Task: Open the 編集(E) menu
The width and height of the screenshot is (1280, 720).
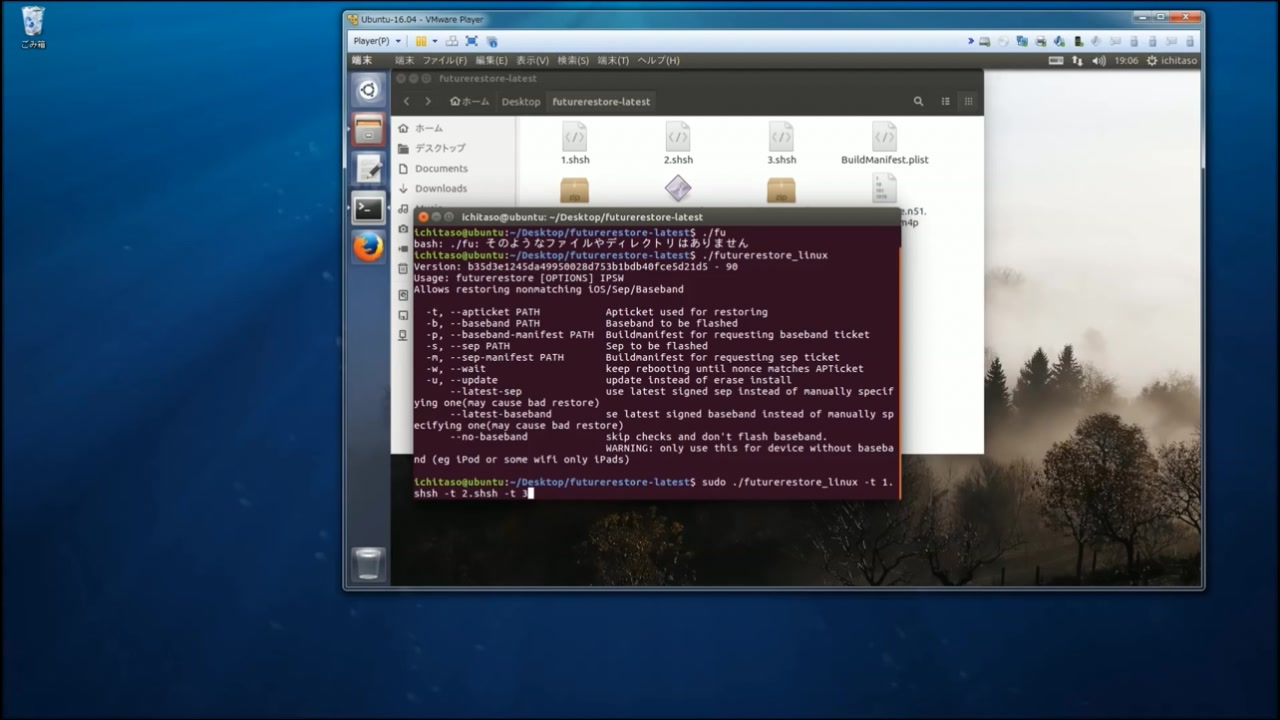Action: 491,61
